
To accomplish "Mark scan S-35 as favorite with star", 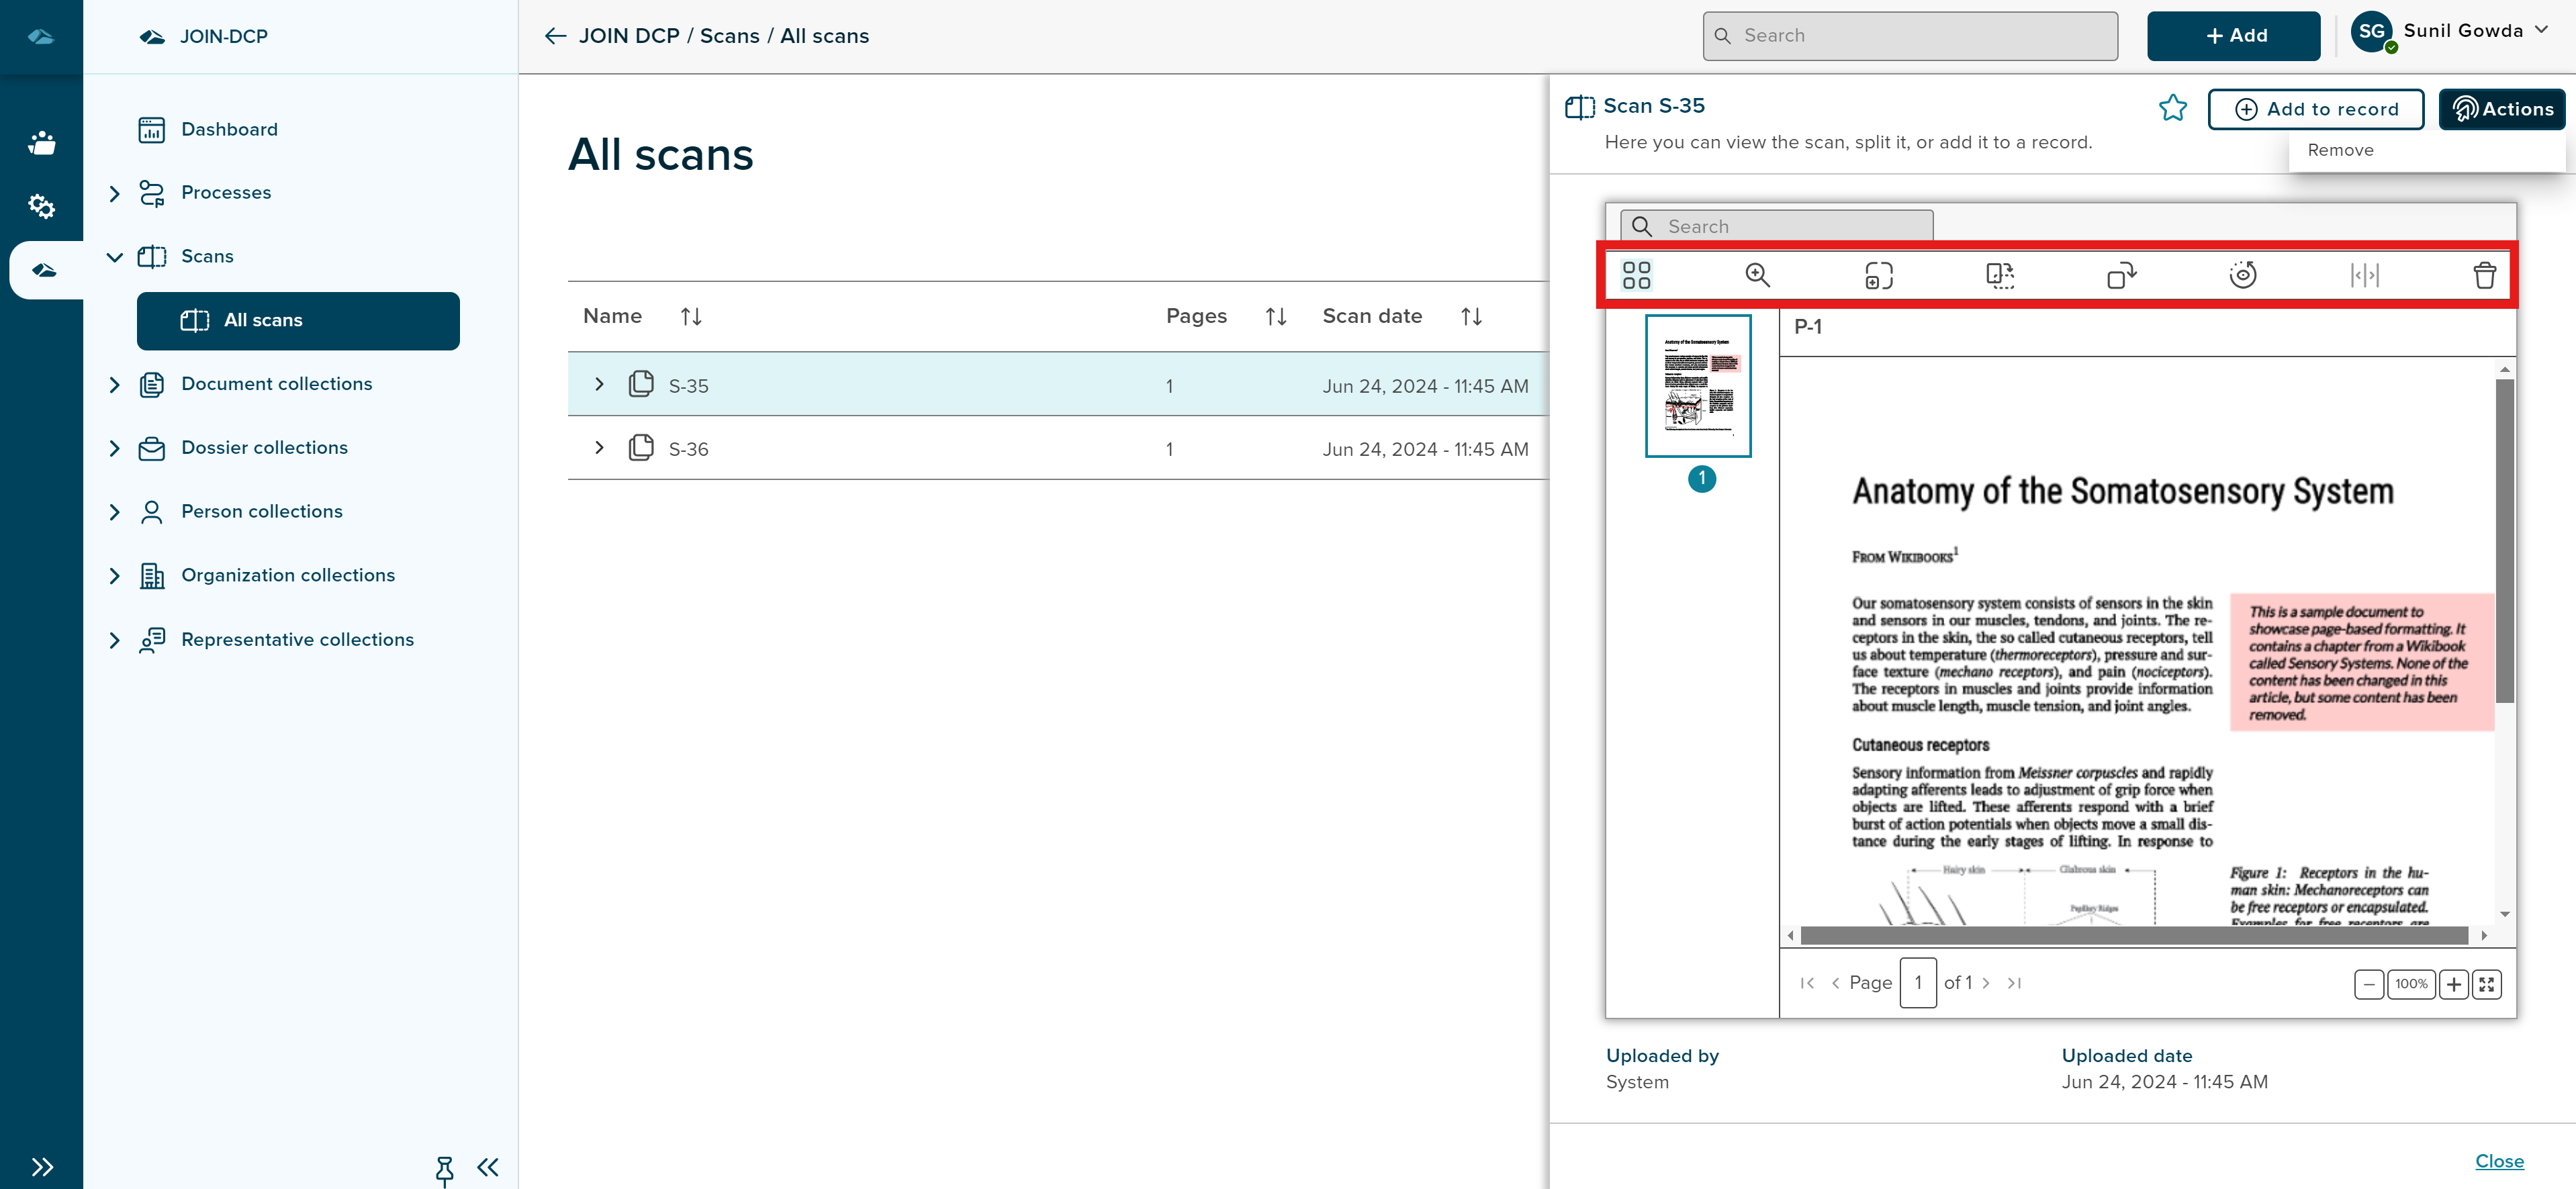I will pos(2172,108).
